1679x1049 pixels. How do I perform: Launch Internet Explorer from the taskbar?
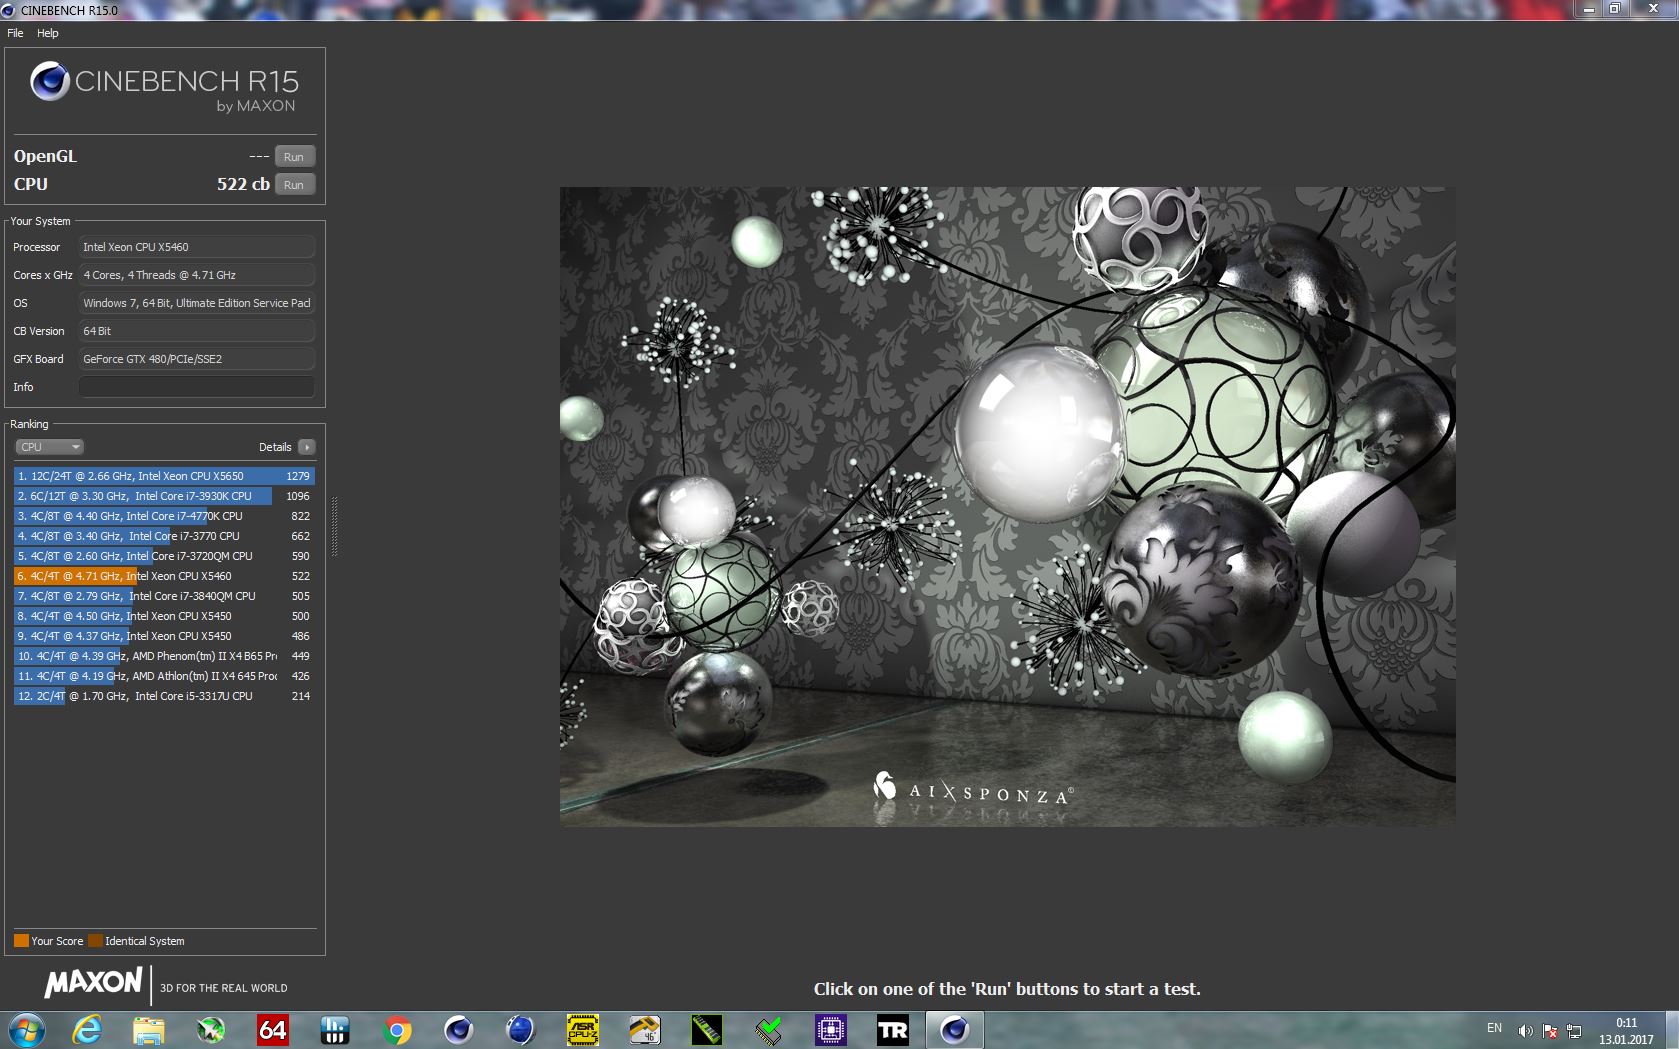(88, 1029)
